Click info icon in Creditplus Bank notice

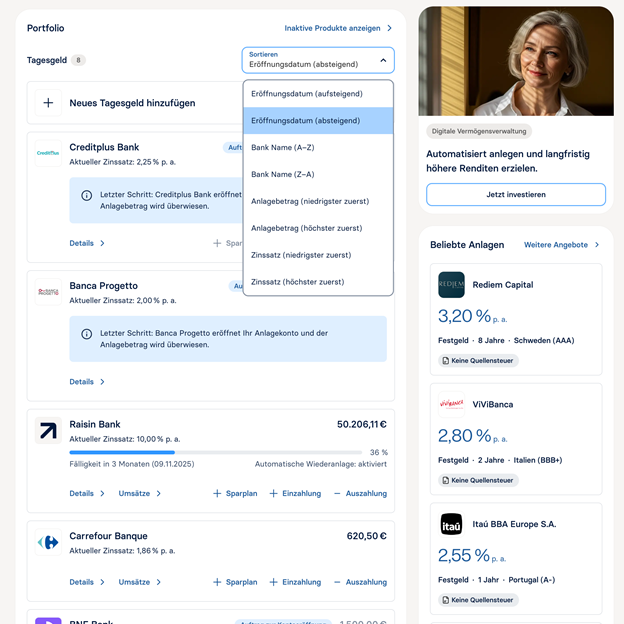(86, 195)
